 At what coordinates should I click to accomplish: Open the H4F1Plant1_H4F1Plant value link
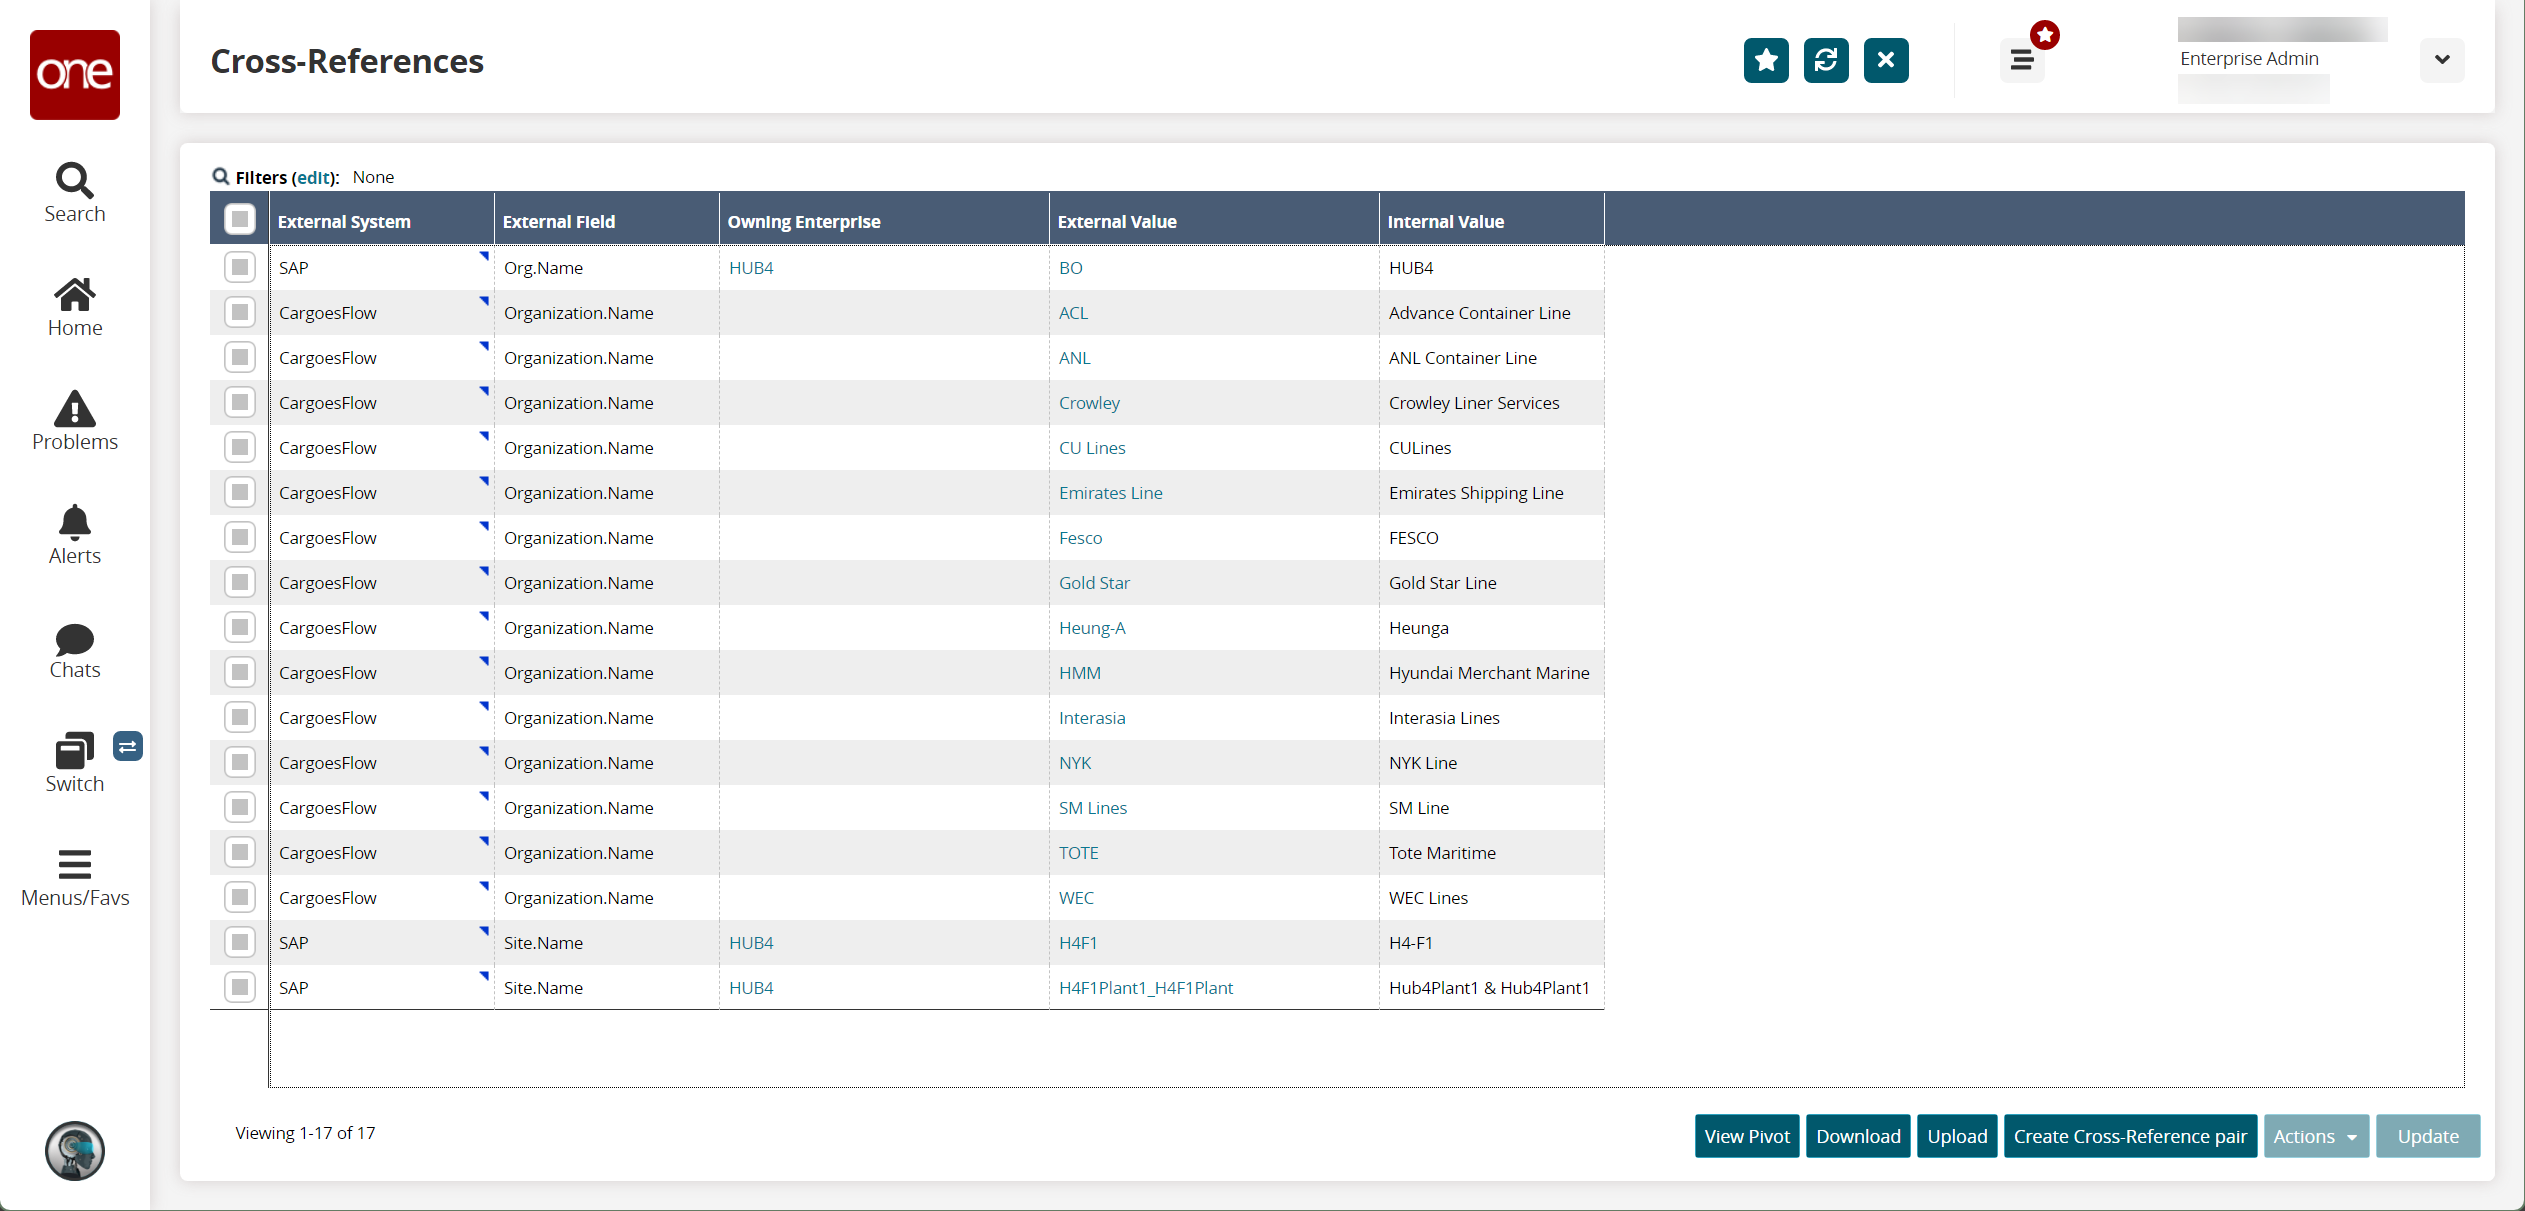[1146, 988]
